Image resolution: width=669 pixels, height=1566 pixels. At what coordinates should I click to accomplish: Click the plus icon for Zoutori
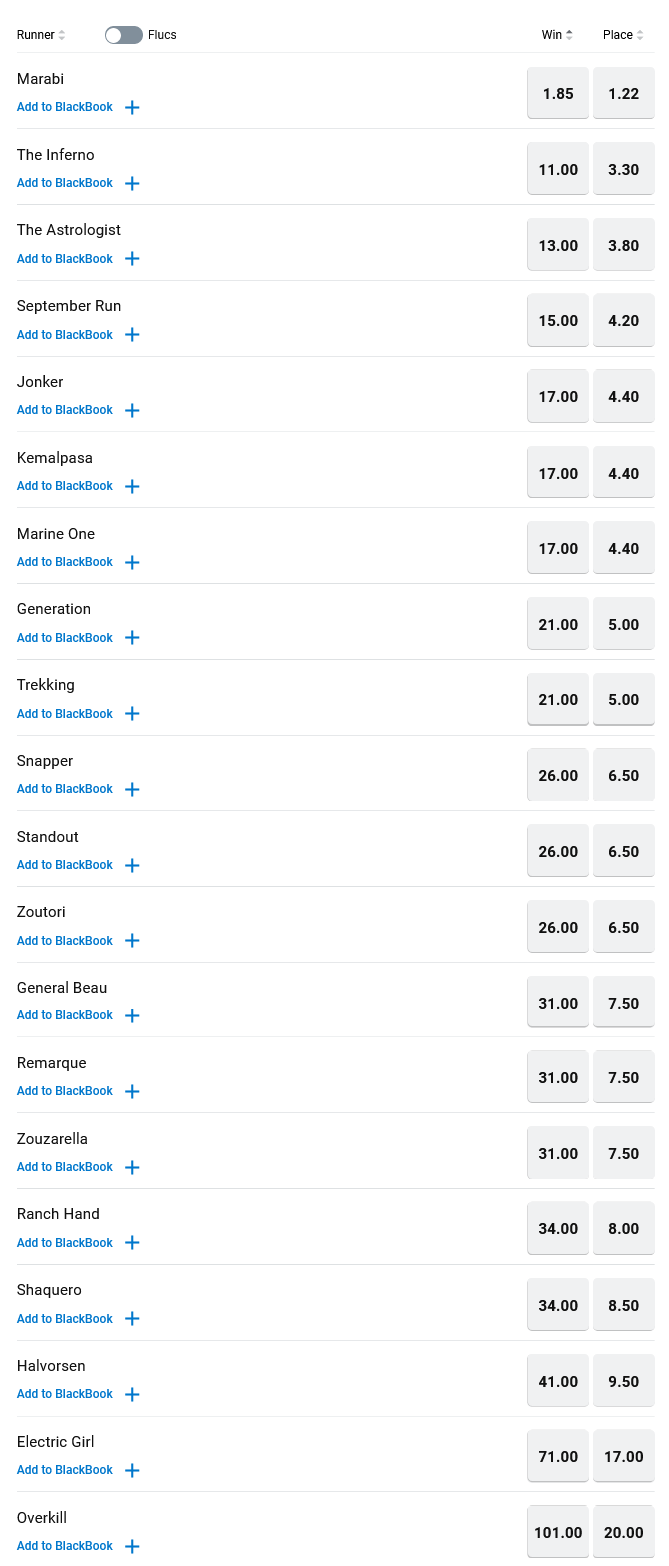132,941
